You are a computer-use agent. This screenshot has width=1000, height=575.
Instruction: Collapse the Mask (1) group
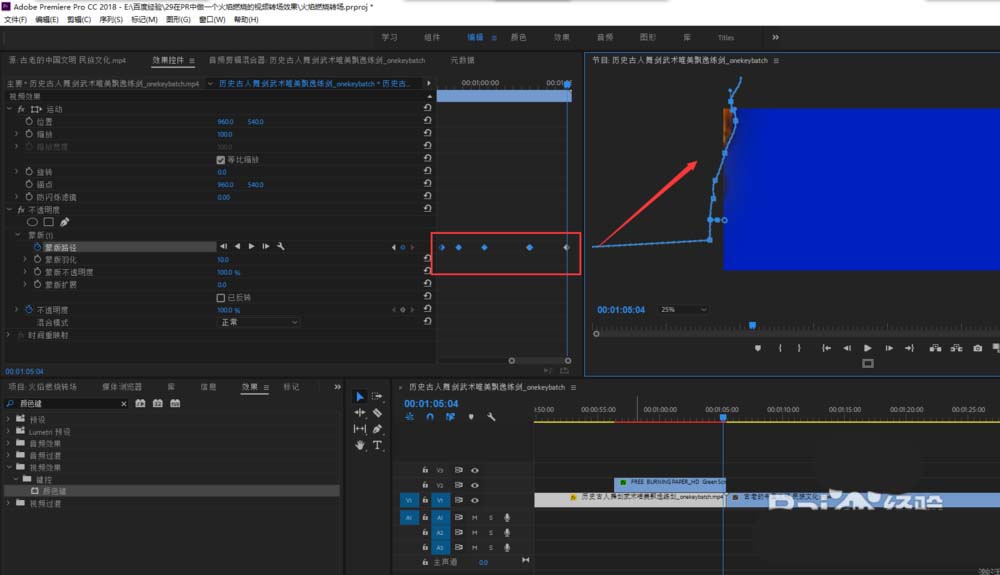pyautogui.click(x=17, y=235)
